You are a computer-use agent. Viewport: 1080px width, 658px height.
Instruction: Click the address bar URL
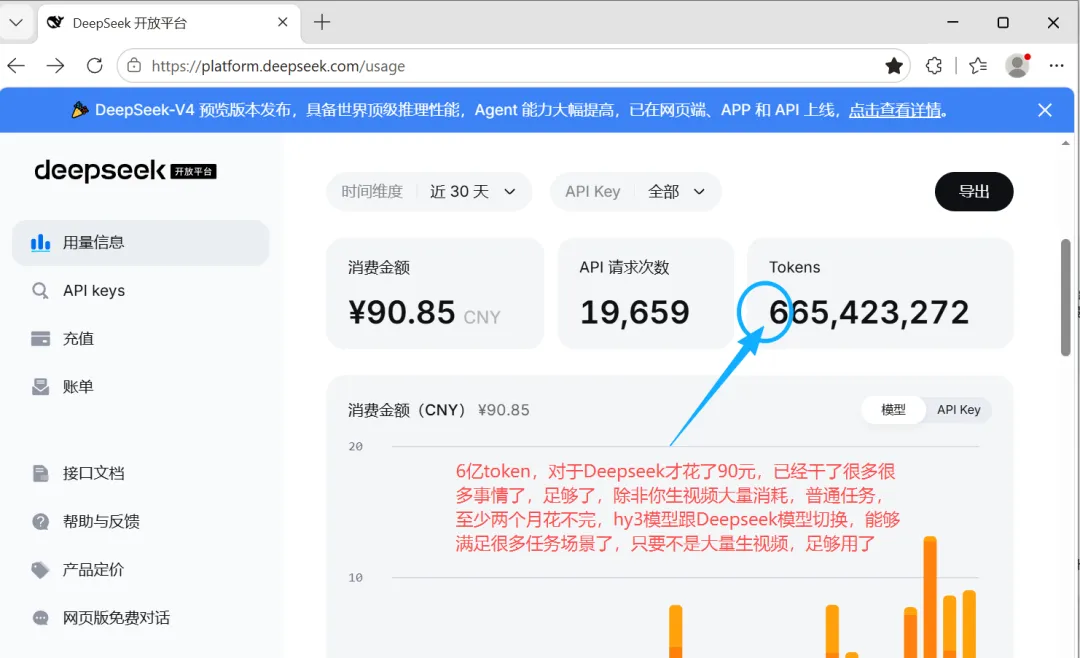pyautogui.click(x=278, y=66)
